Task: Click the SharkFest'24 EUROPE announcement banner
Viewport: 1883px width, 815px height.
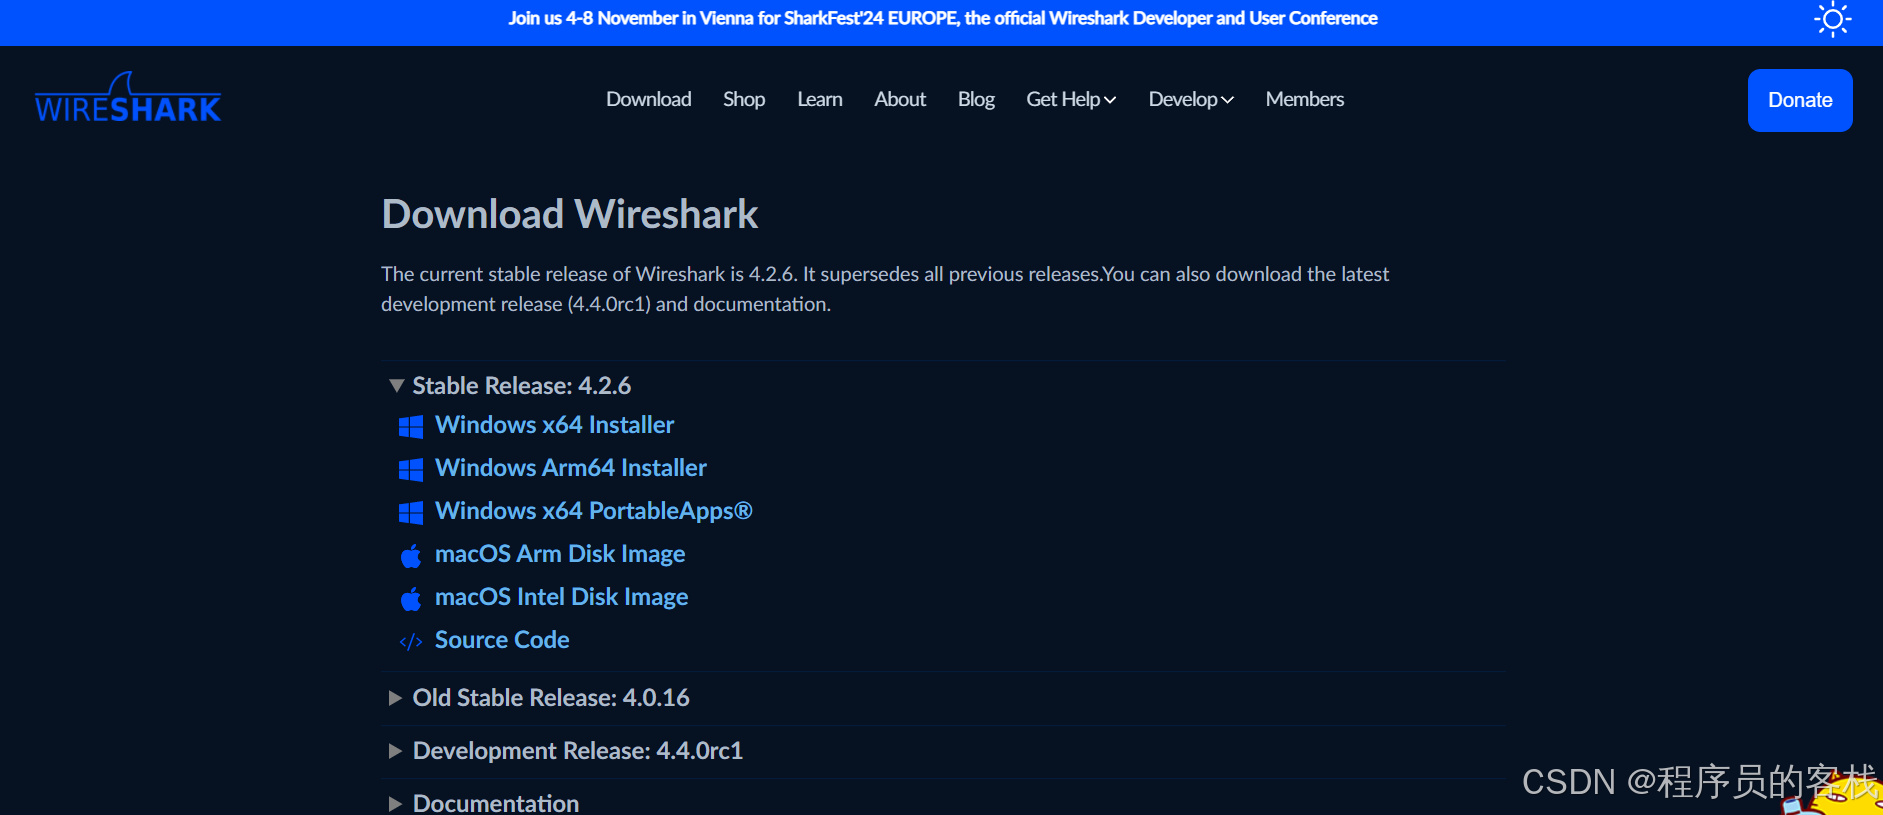Action: [942, 18]
